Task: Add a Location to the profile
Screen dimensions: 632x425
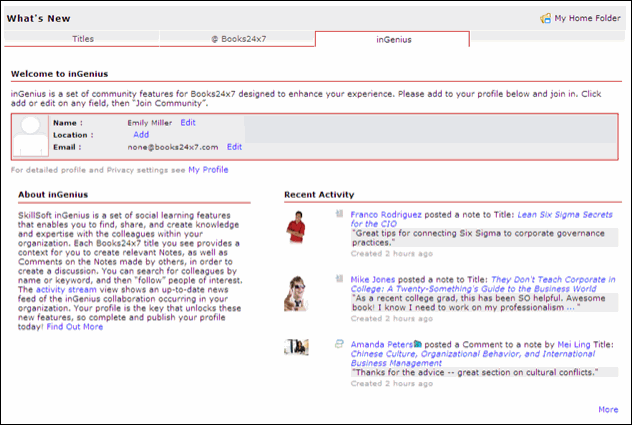Action: coord(141,135)
